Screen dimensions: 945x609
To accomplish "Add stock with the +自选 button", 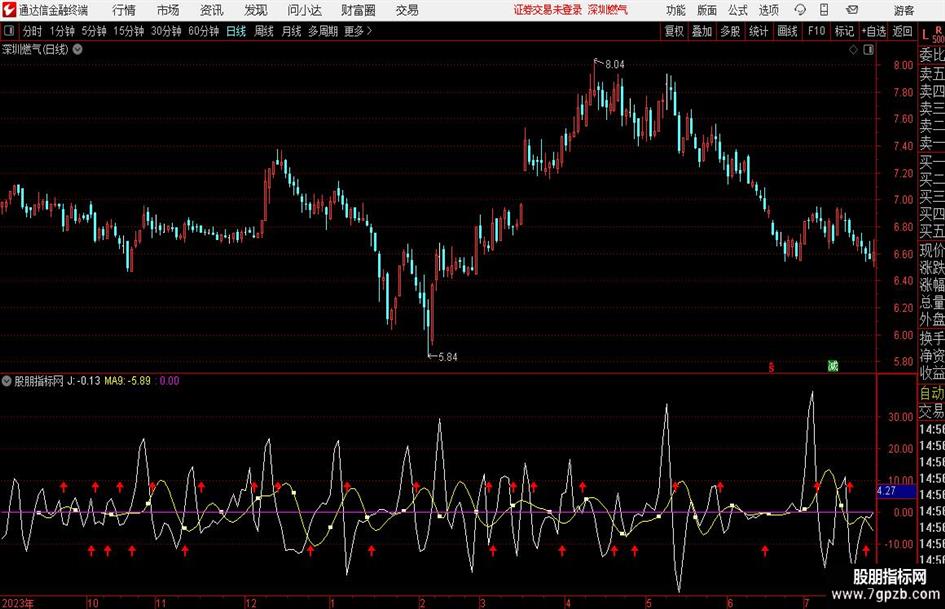I will tap(874, 31).
